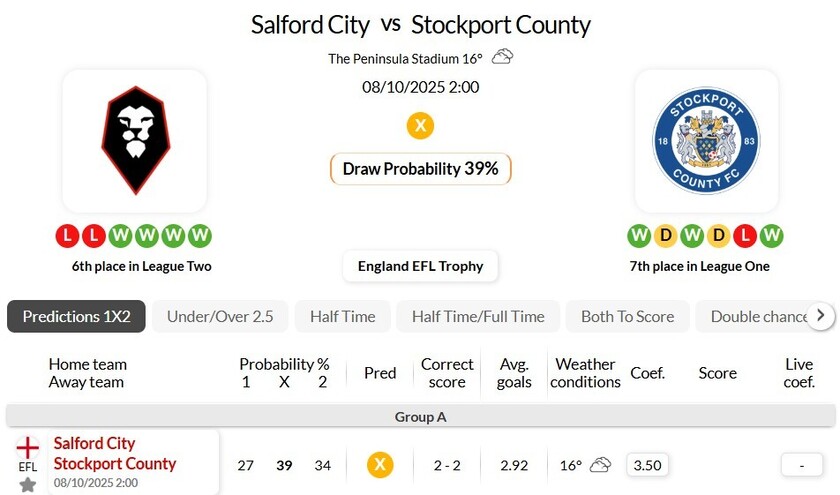Click the favorite star icon below EFL
Image resolution: width=840 pixels, height=495 pixels.
coord(28,485)
